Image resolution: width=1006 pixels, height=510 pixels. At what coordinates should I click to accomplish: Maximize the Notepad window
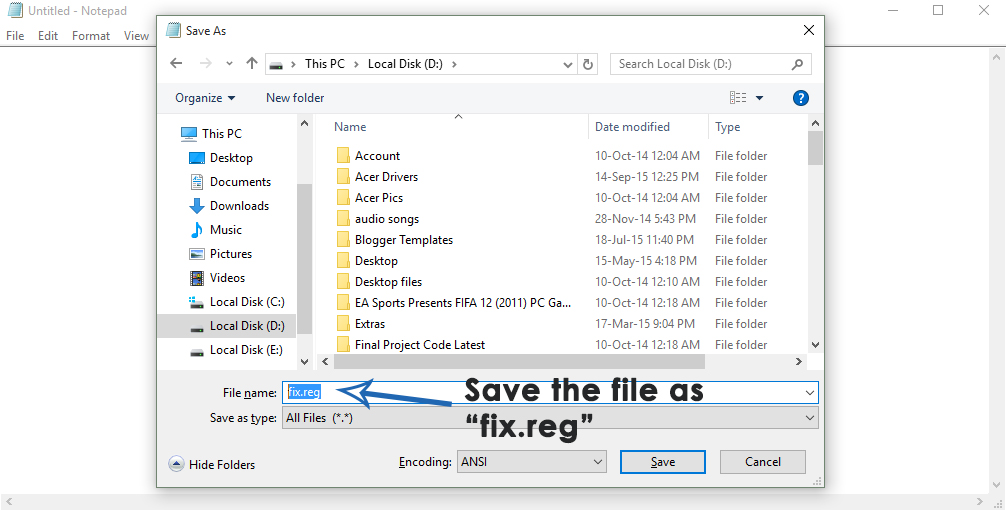click(x=938, y=10)
